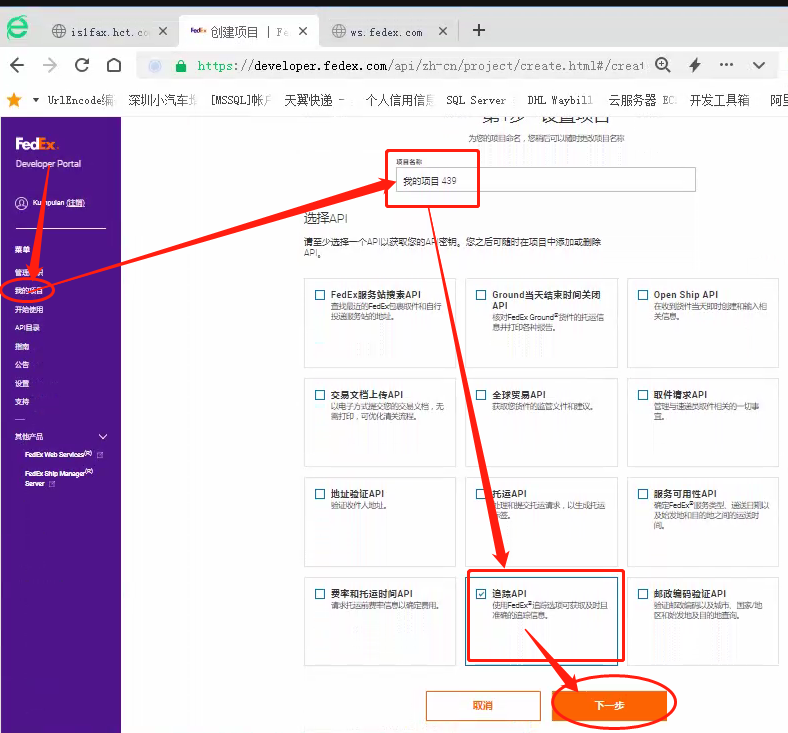The width and height of the screenshot is (788, 733).
Task: Open 指南 in sidebar menu
Action: click(x=22, y=346)
